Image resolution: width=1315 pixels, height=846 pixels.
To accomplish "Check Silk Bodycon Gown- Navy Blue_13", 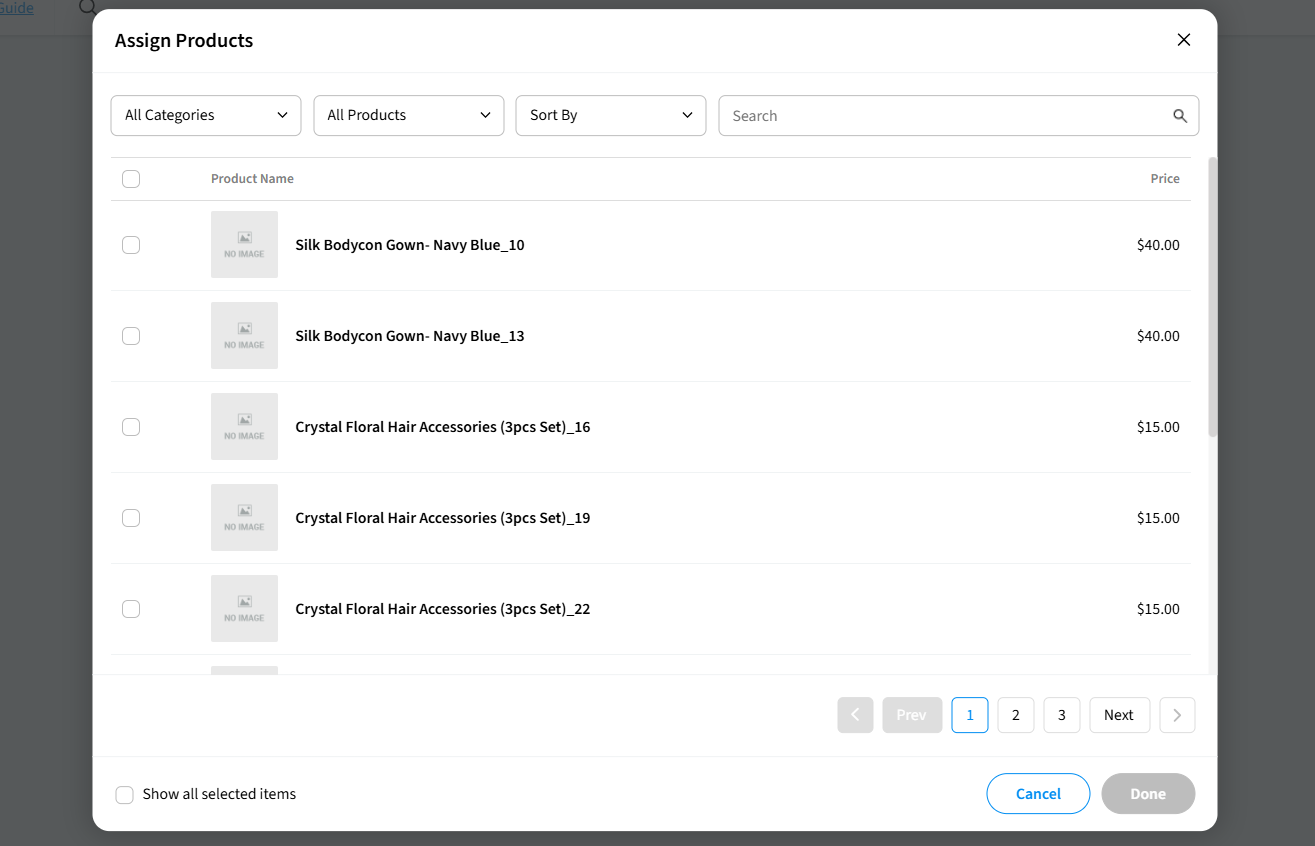I will [x=131, y=336].
